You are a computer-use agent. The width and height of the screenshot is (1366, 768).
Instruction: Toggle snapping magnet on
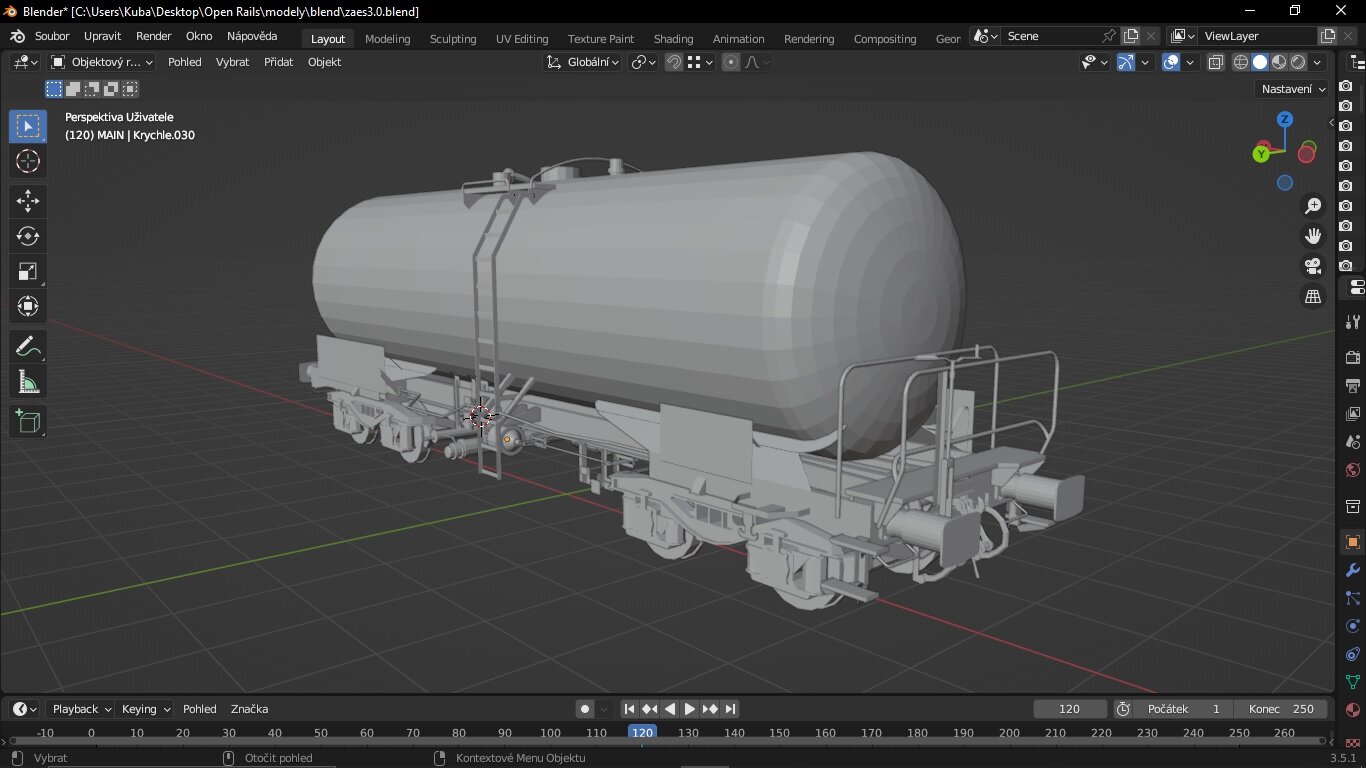coord(674,62)
